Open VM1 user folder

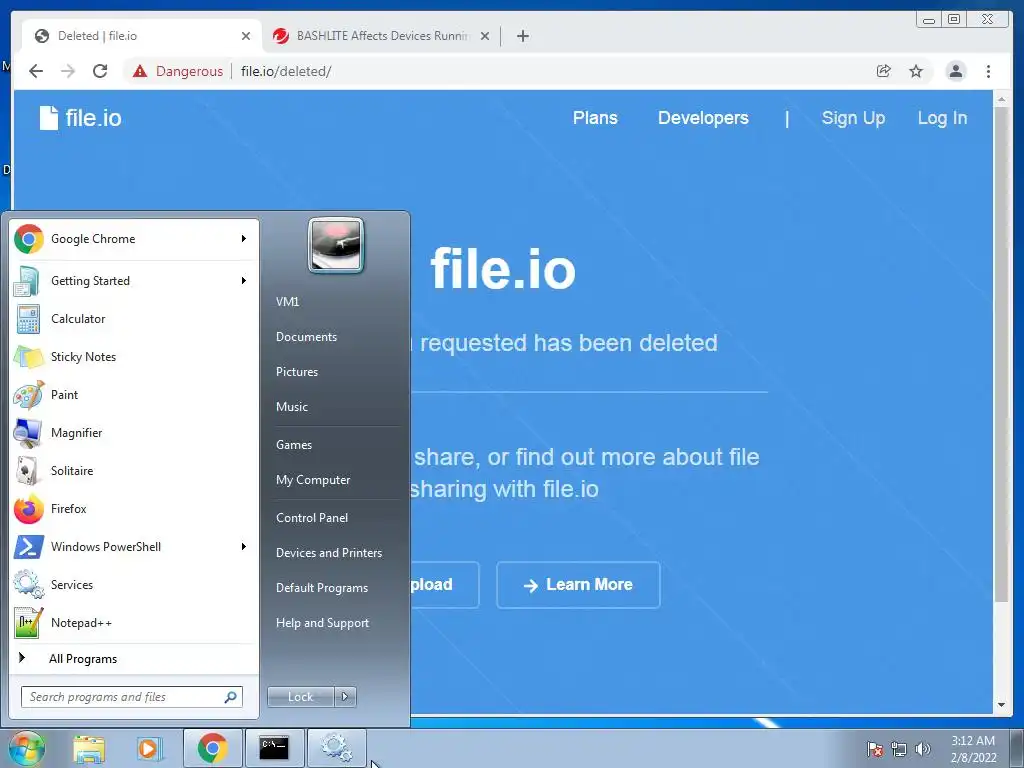pos(287,302)
